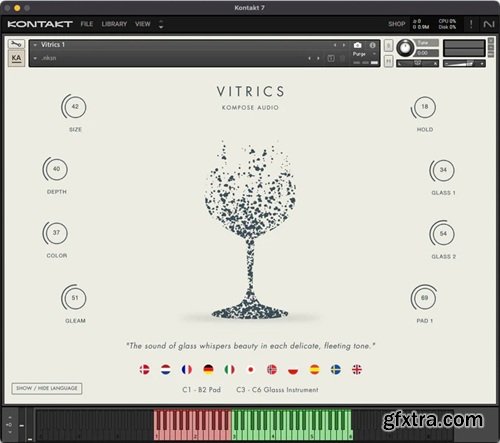
Task: Open the VIEW menu
Action: pos(143,24)
